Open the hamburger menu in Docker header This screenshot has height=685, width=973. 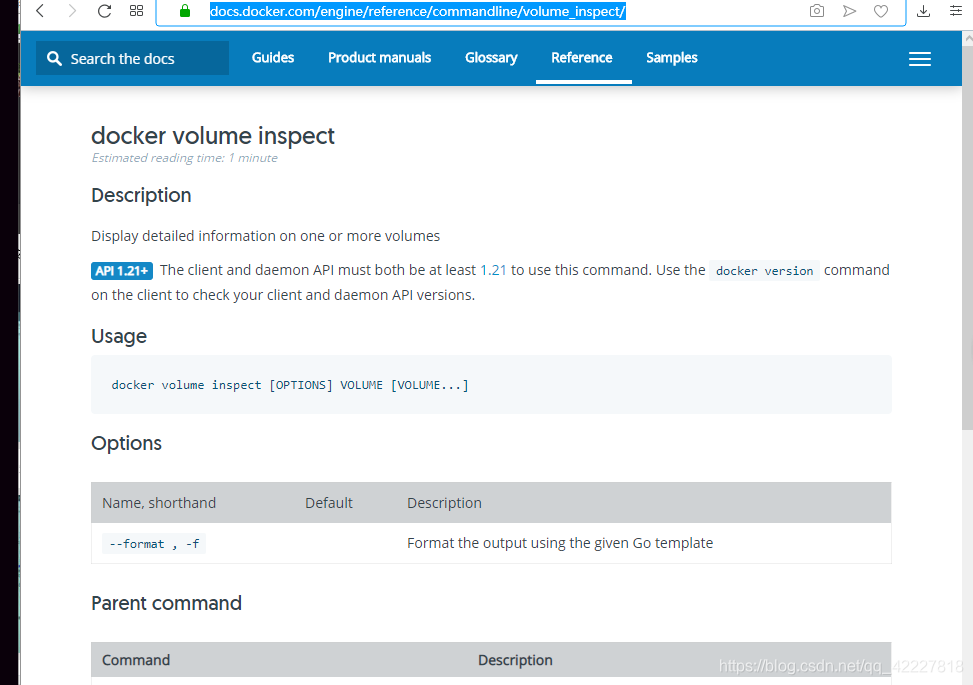(920, 59)
